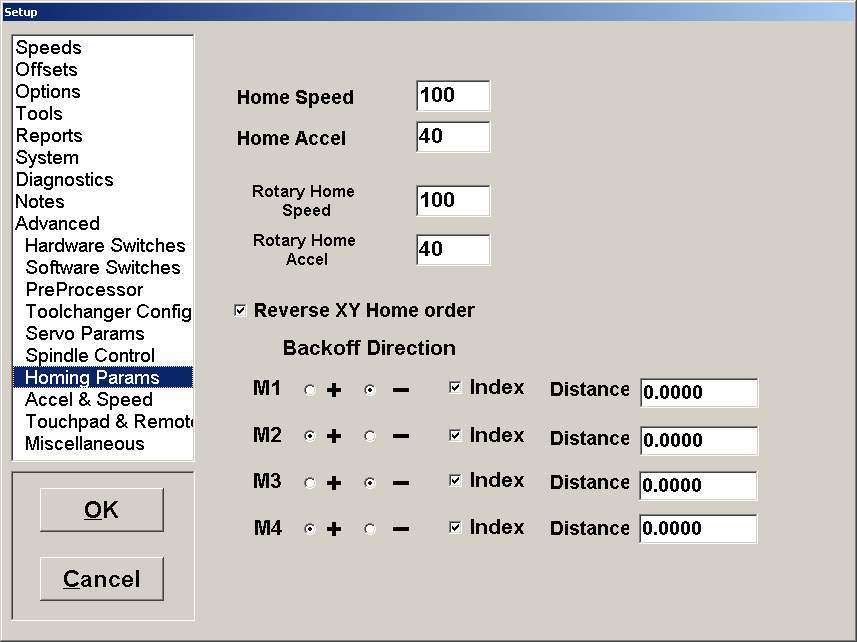Uncheck the Index option for M1
Screen dimensions: 857x642
click(455, 388)
